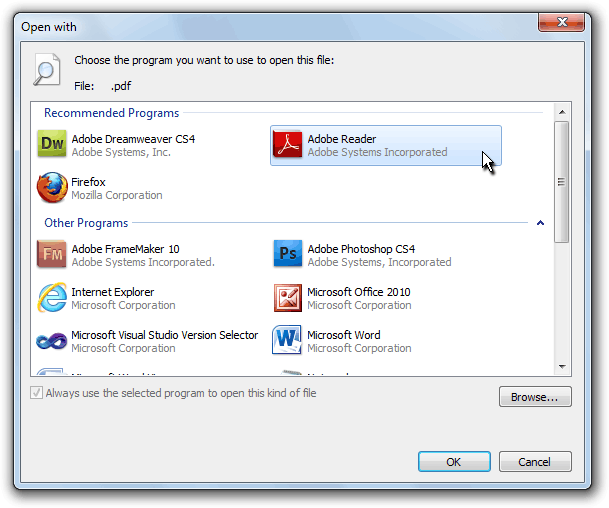Viewport: 609px width, 508px height.
Task: Select 'Adobe FrameMaker 10' name text
Action: (125, 249)
